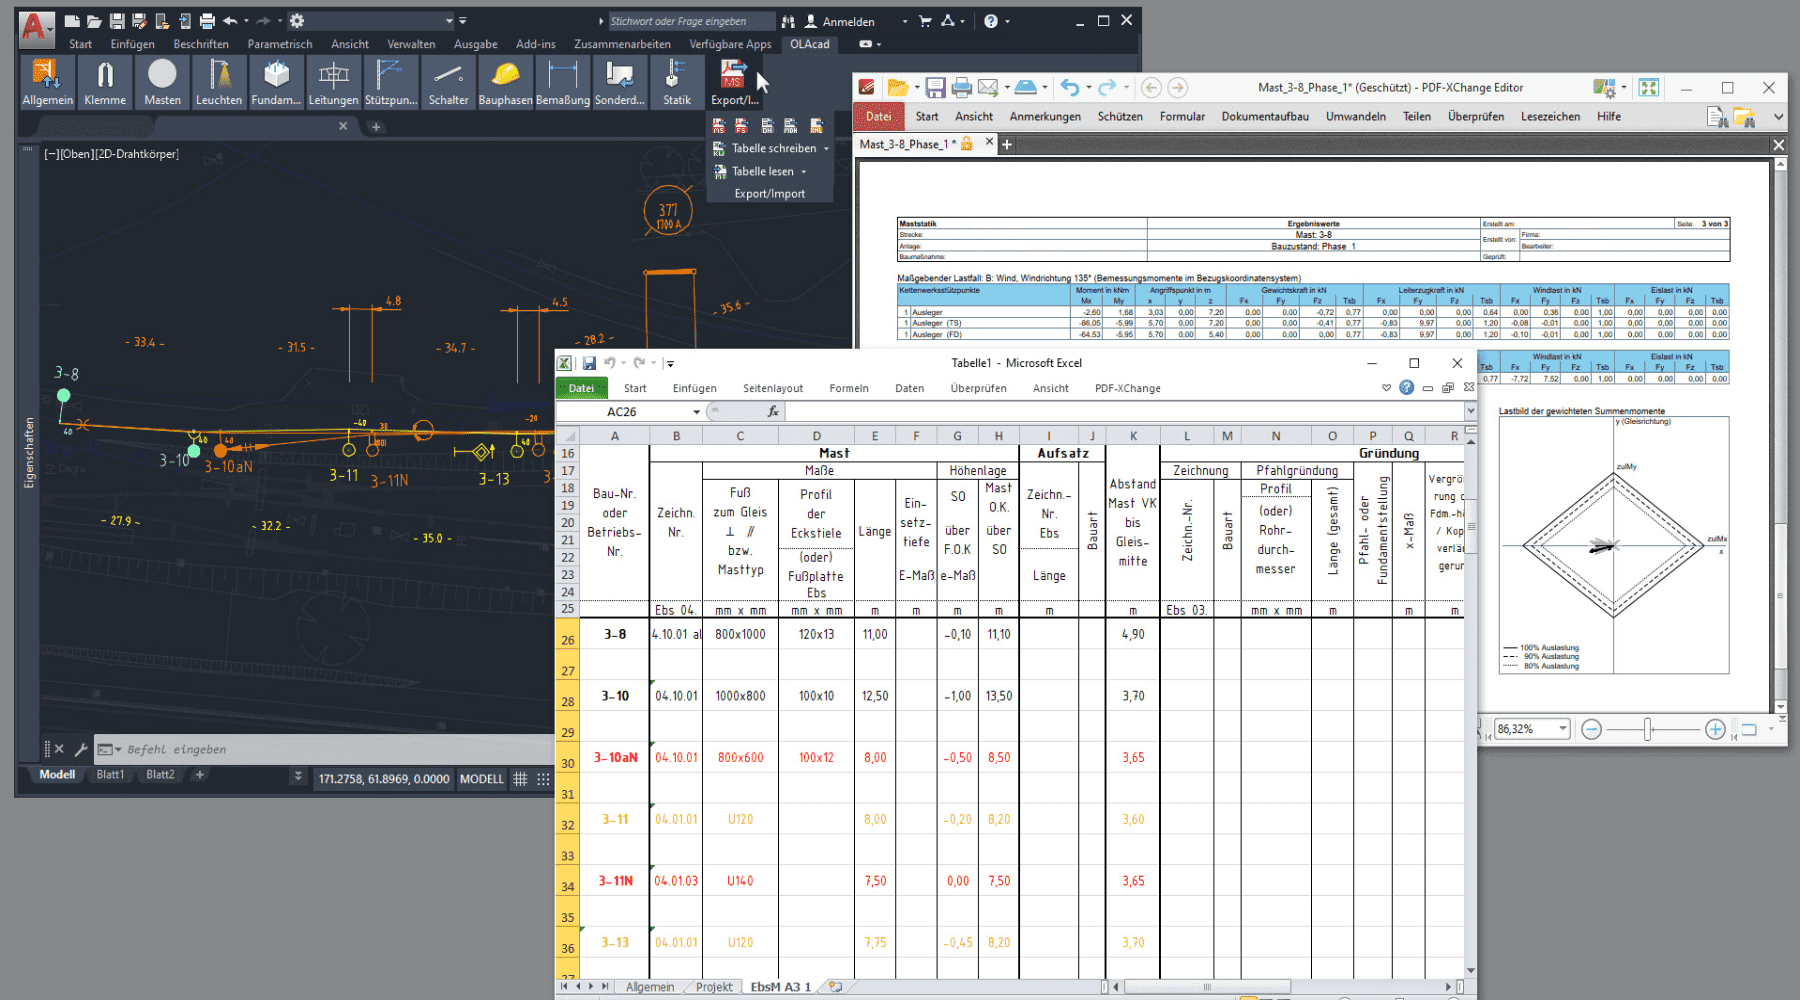The width and height of the screenshot is (1800, 1000).
Task: Choose the Schalter tool icon
Action: click(x=448, y=81)
